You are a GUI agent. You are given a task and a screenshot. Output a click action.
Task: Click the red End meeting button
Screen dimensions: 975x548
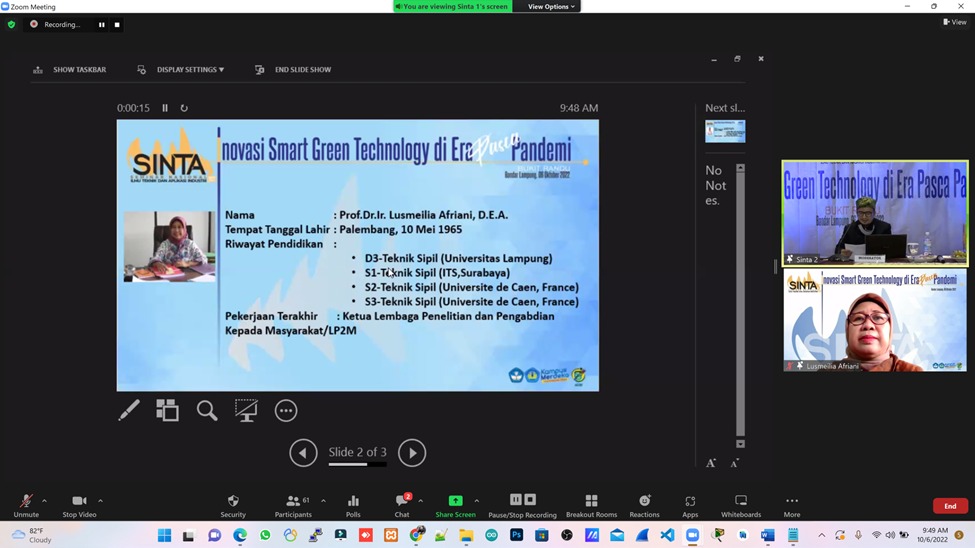point(950,506)
